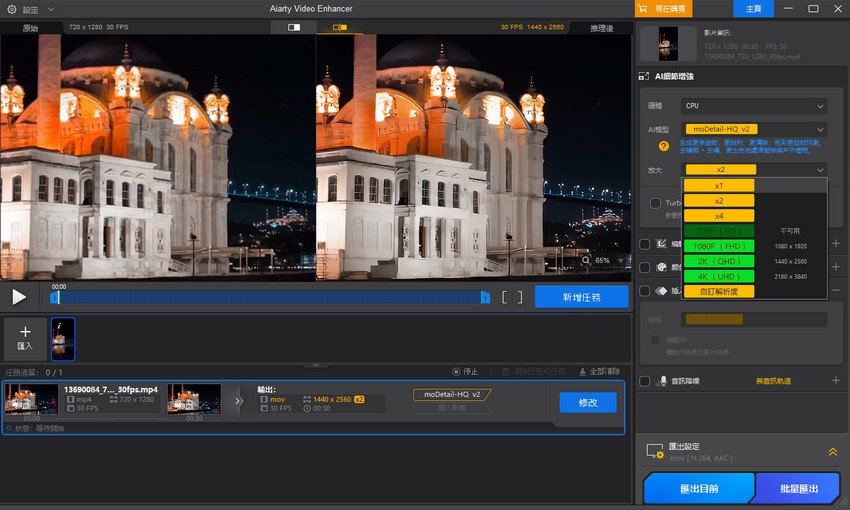Add color section with plus icon
Image resolution: width=850 pixels, height=510 pixels.
coord(836,267)
